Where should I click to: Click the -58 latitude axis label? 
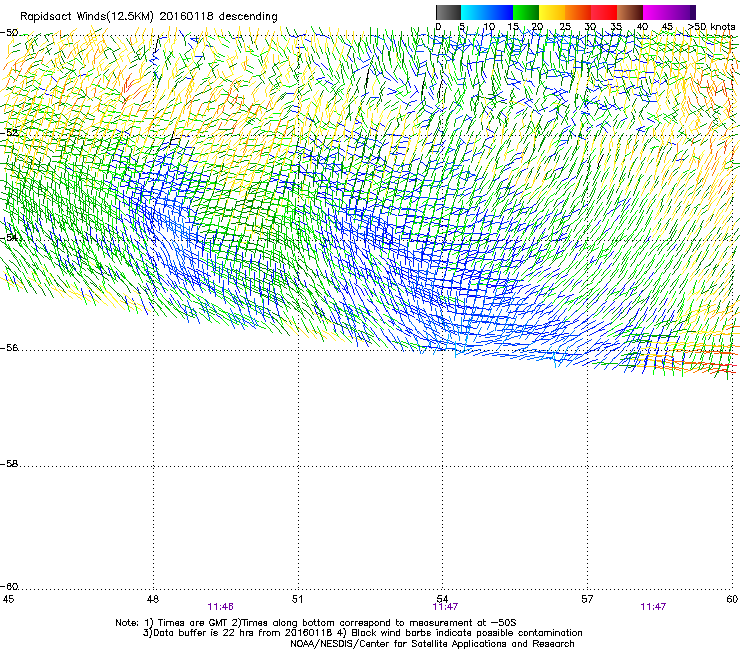(x=9, y=464)
